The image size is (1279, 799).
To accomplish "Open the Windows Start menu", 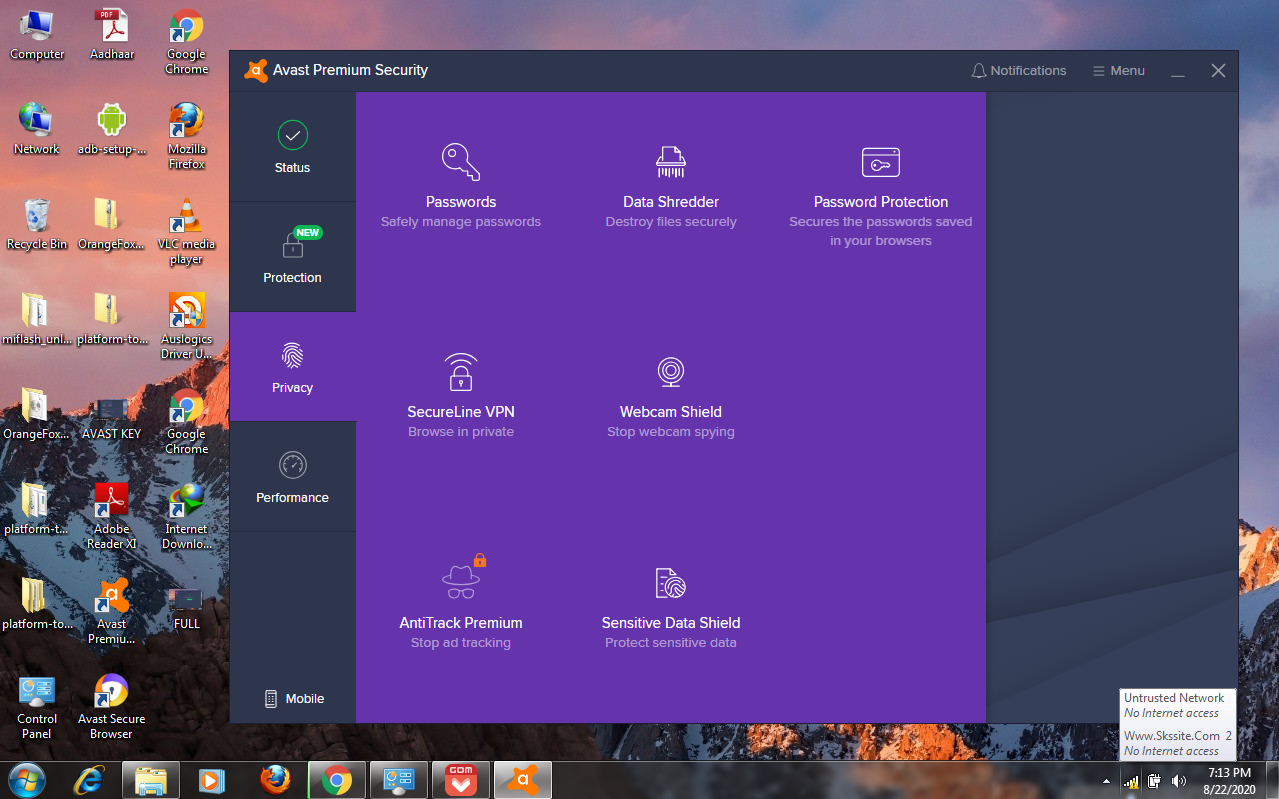I will tap(27, 779).
